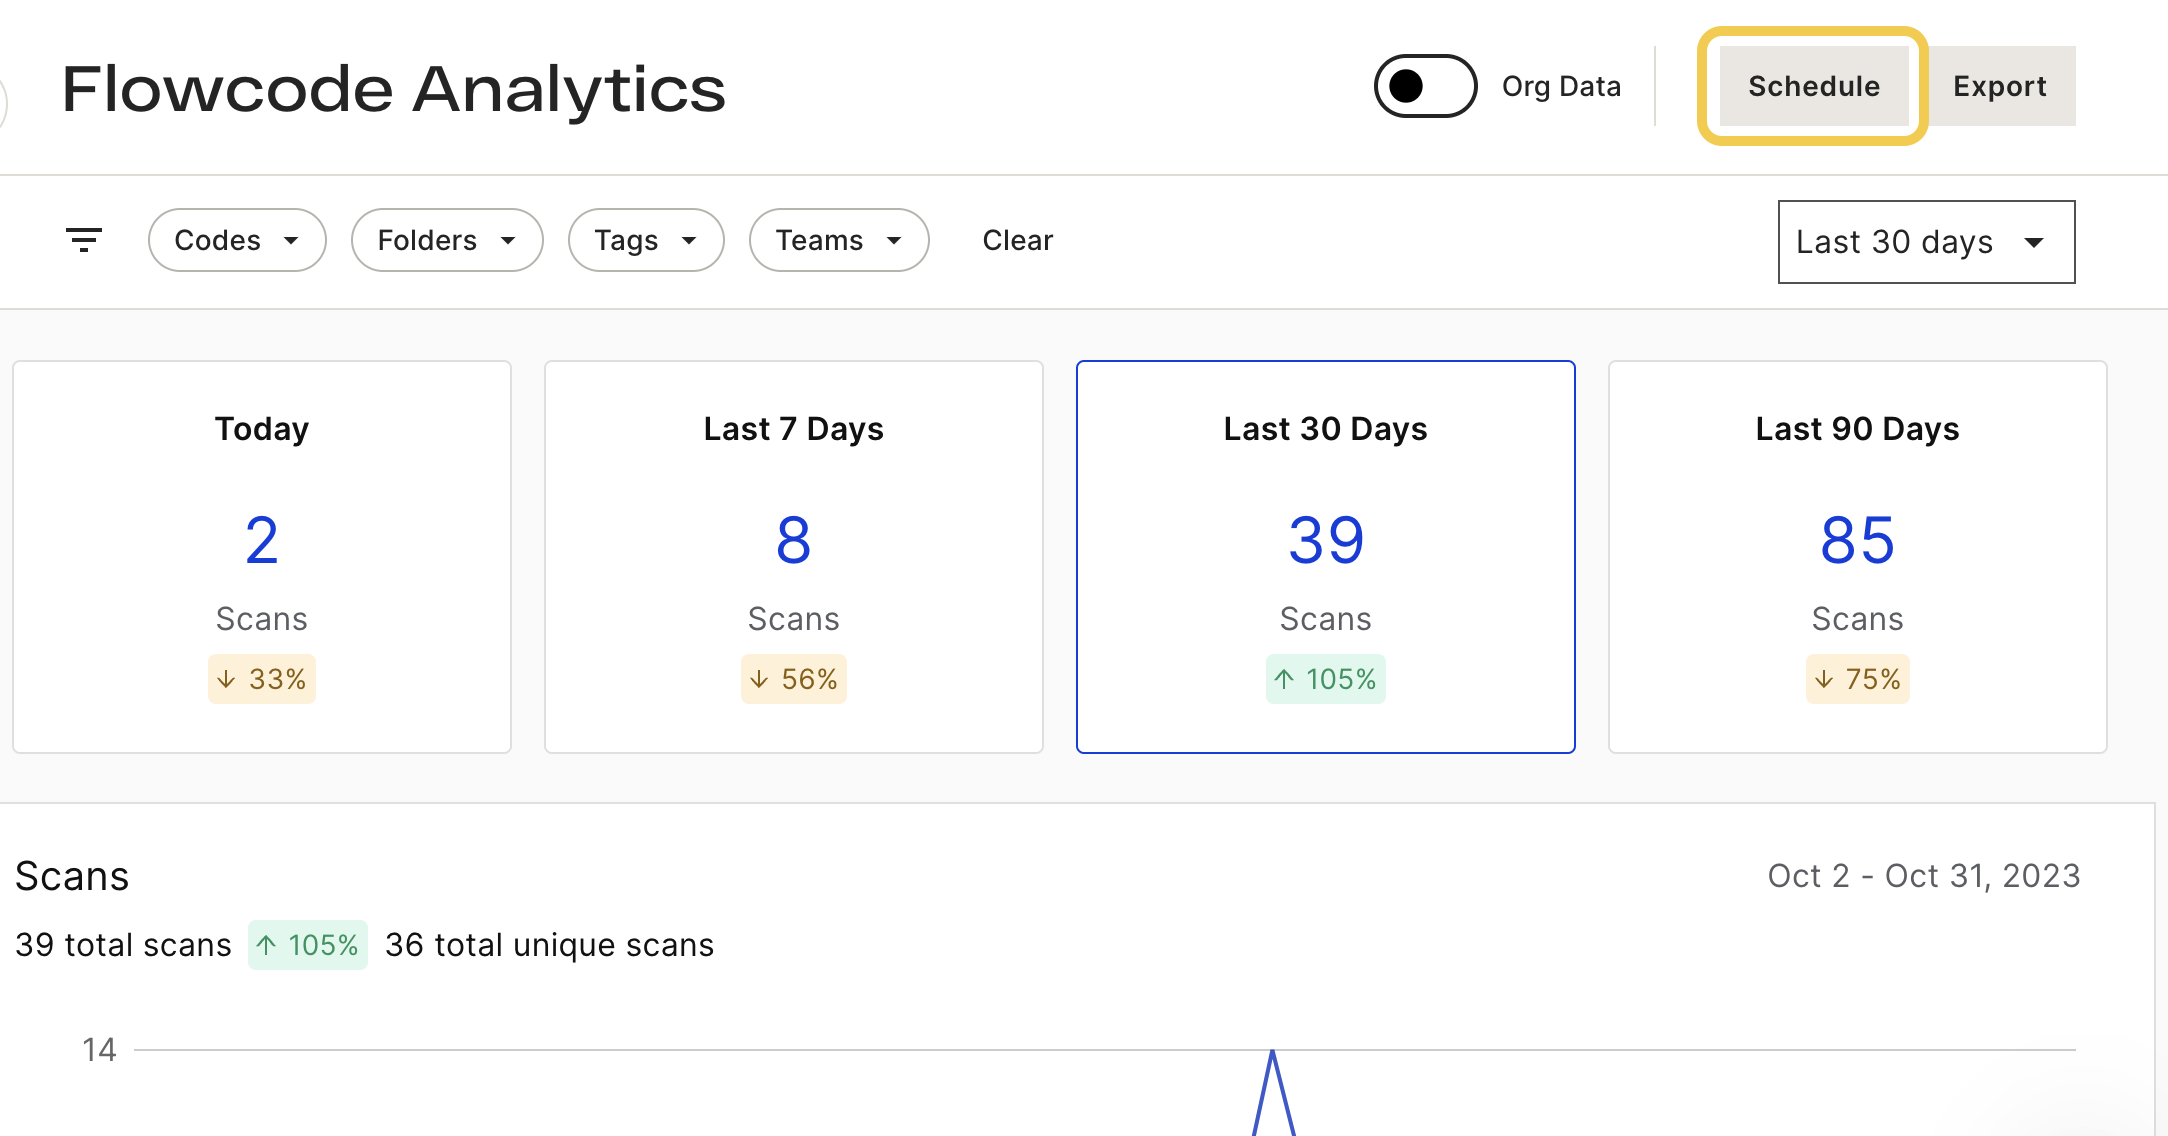Click the 105% increase badge in Last 30 Days card
The image size is (2168, 1136).
point(1326,679)
